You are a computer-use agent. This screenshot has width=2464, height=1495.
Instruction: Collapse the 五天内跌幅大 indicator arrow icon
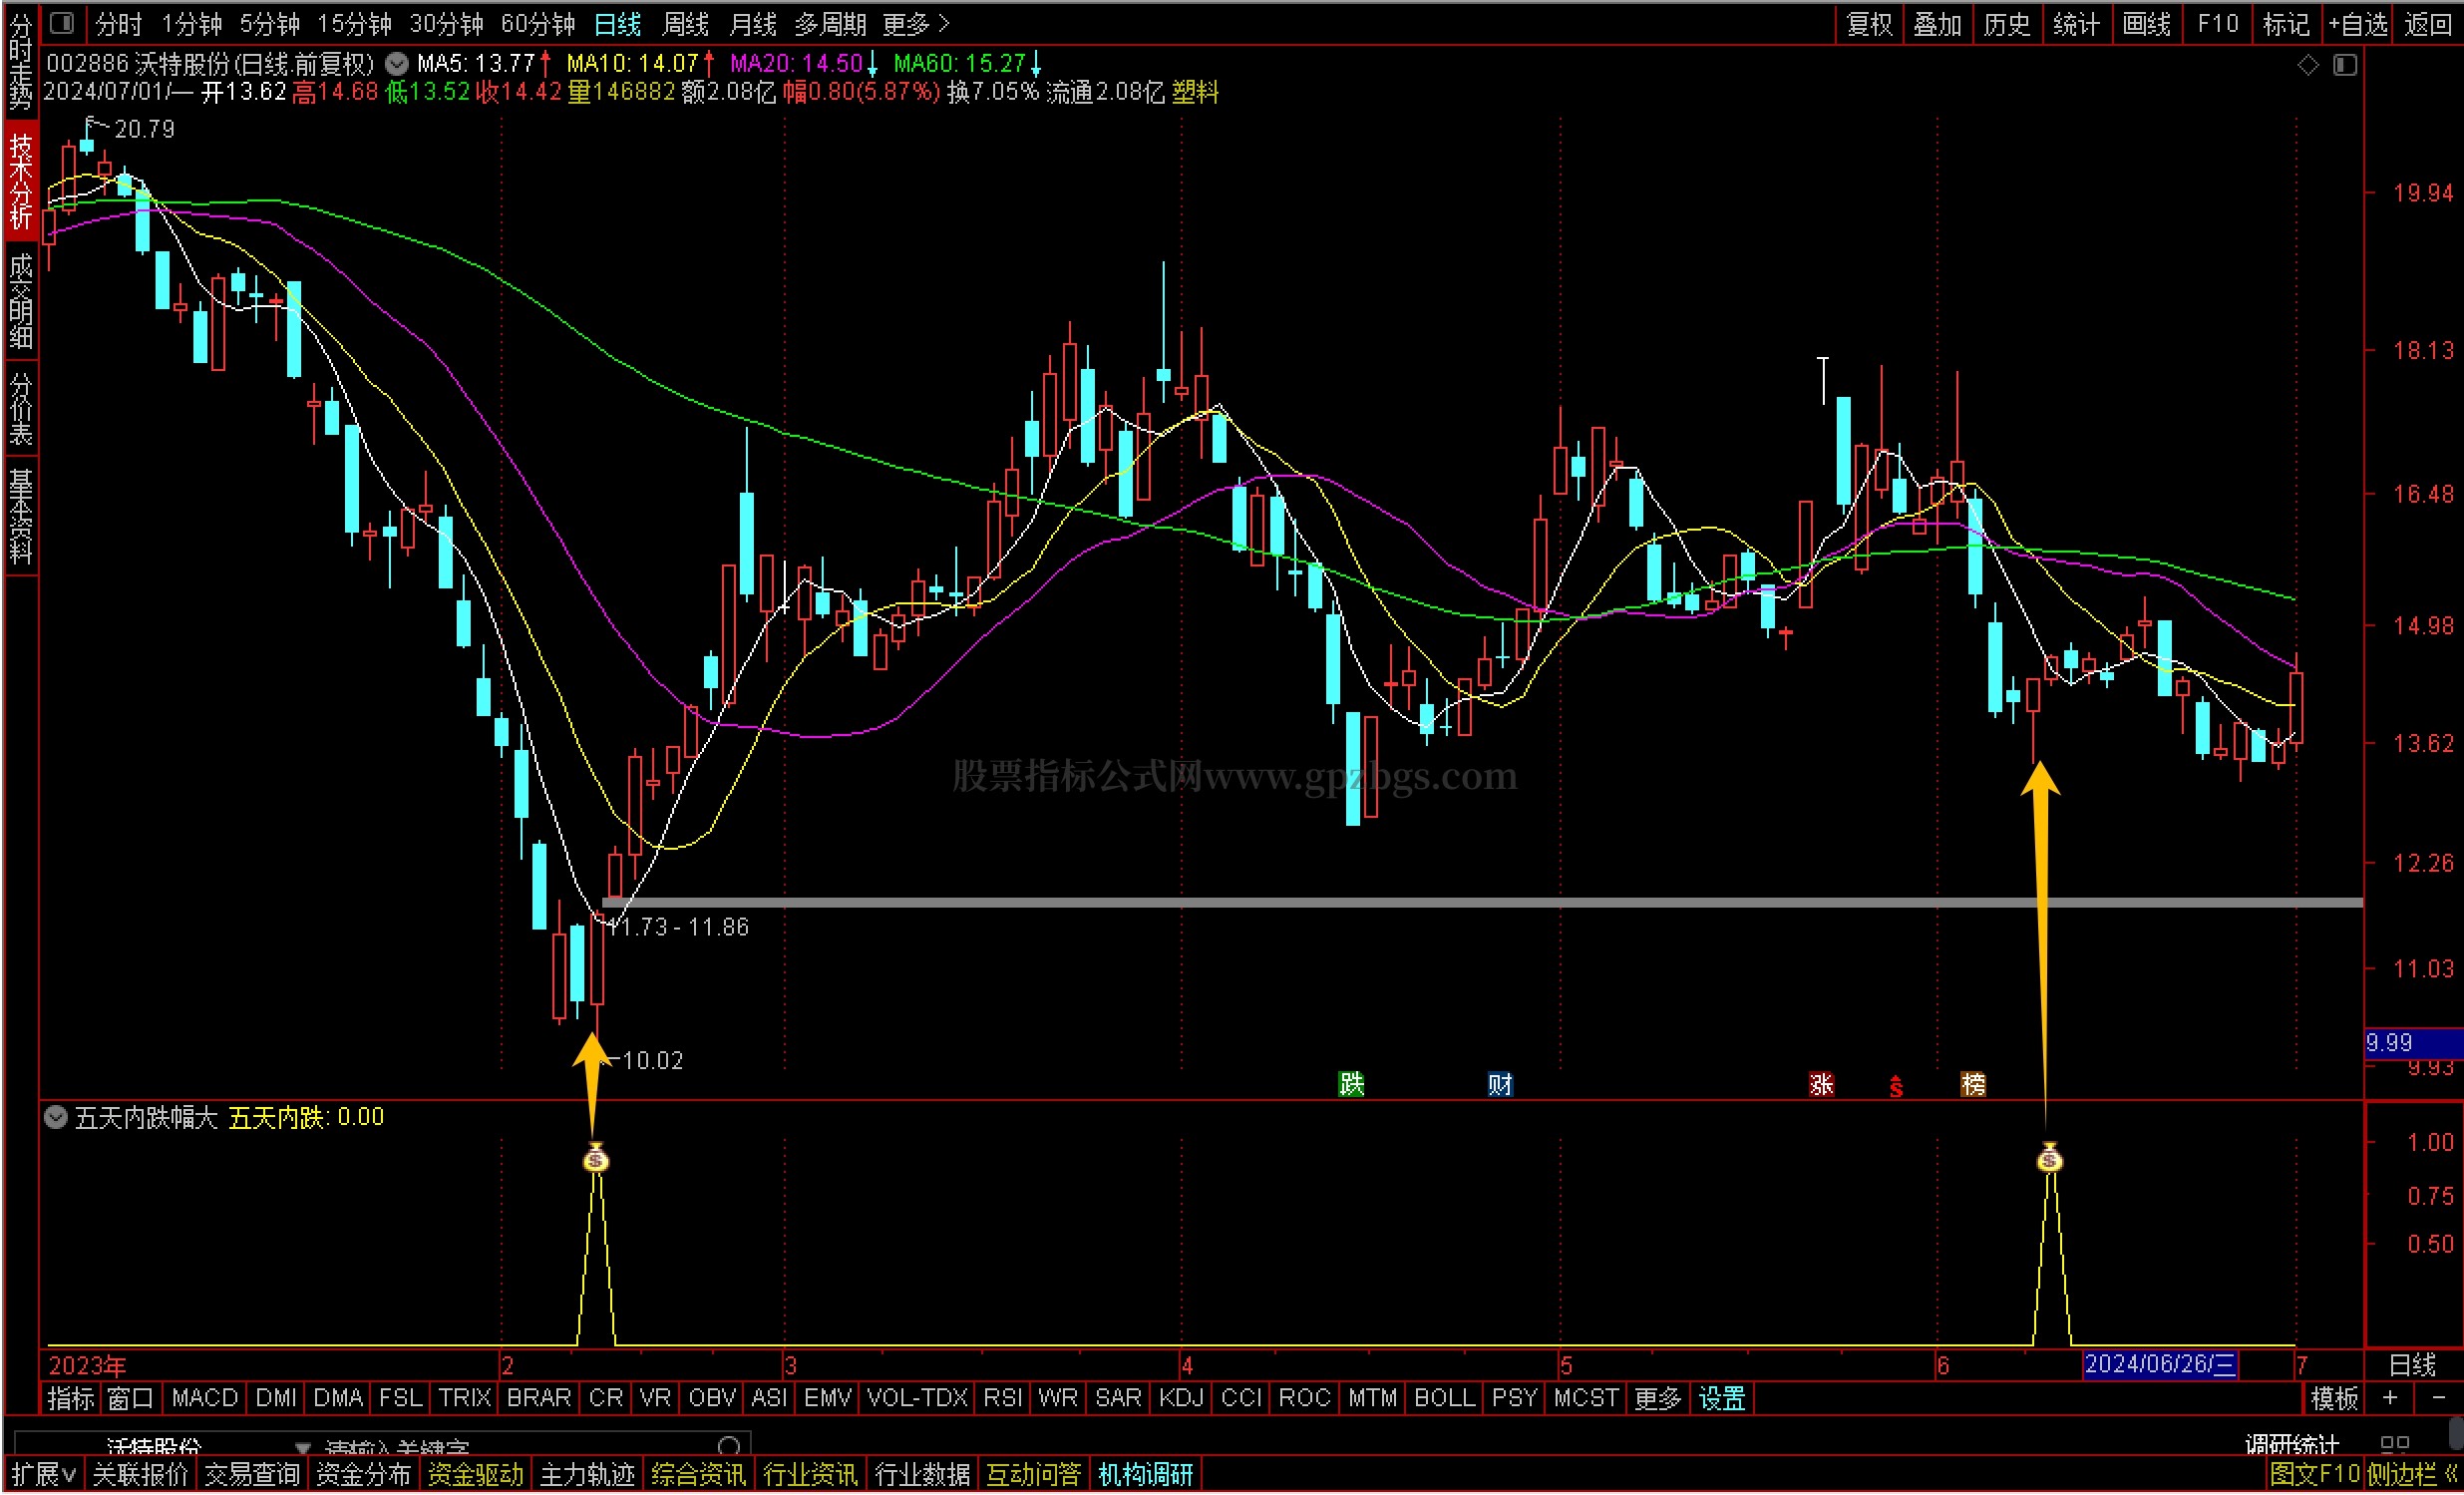tap(56, 1118)
